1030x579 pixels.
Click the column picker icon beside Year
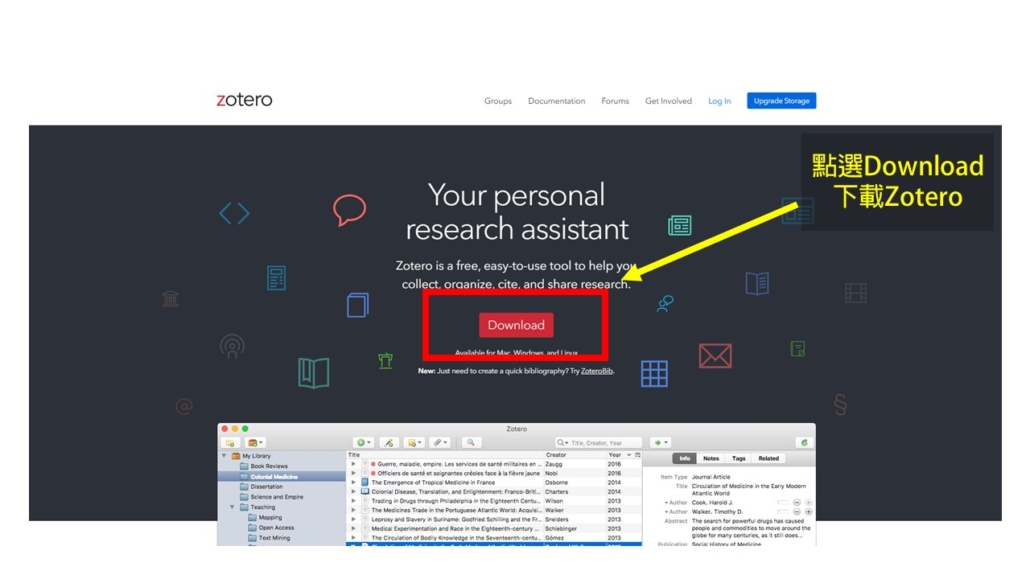638,455
